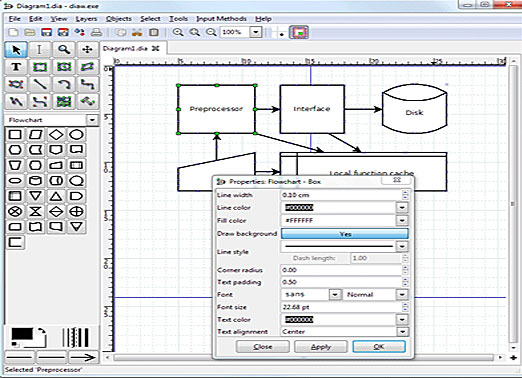Screen dimensions: 522x378
Task: Toggle snap to grid toolbar button
Action: point(278,32)
